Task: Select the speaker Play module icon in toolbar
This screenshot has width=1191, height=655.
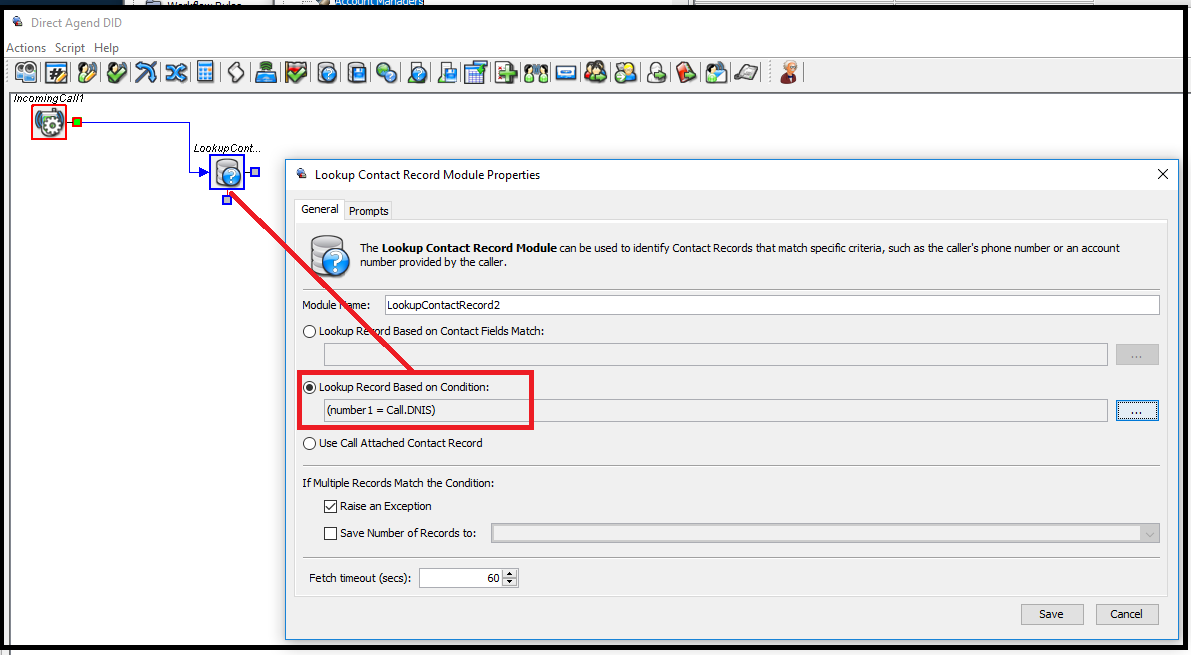Action: 26,73
